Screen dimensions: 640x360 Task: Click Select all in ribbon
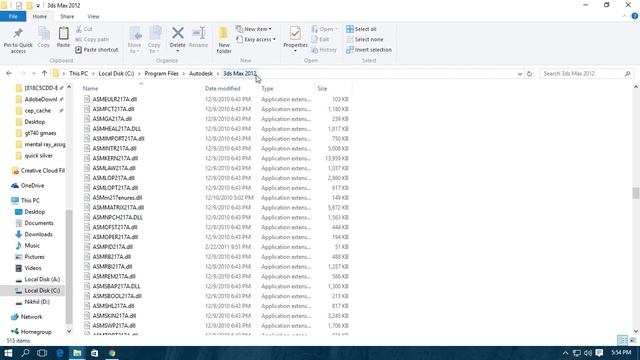pyautogui.click(x=361, y=29)
